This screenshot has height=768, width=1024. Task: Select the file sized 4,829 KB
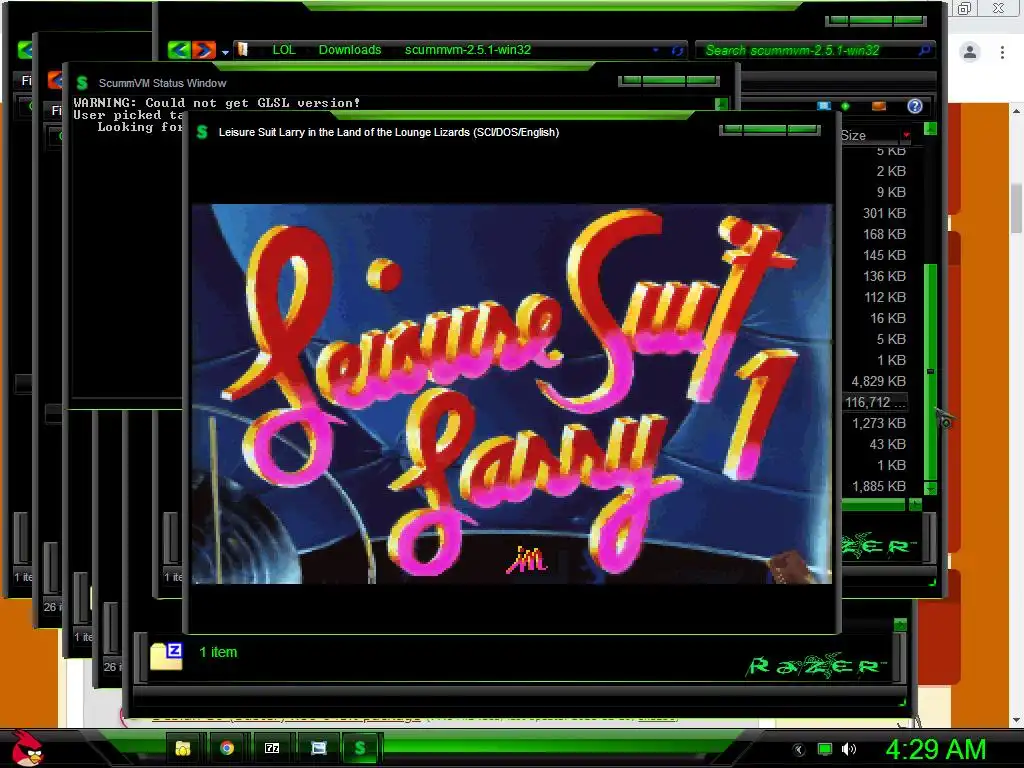click(x=878, y=381)
